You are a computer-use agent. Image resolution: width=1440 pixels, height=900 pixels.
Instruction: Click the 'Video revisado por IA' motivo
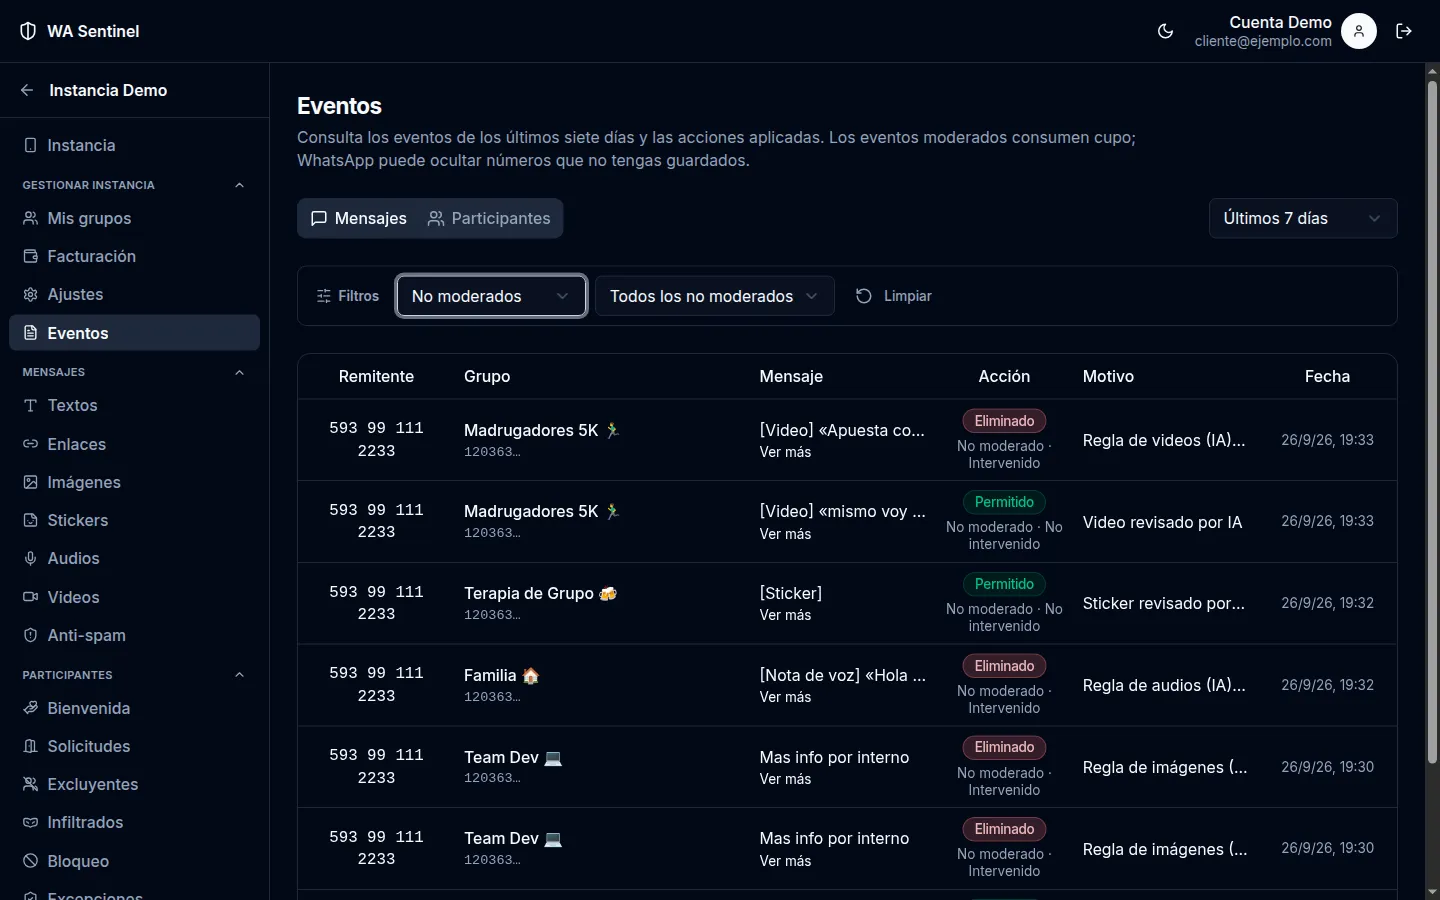[1162, 522]
